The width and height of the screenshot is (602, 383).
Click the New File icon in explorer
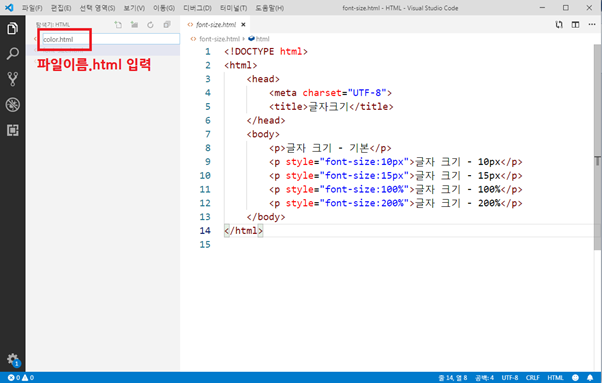(x=118, y=25)
